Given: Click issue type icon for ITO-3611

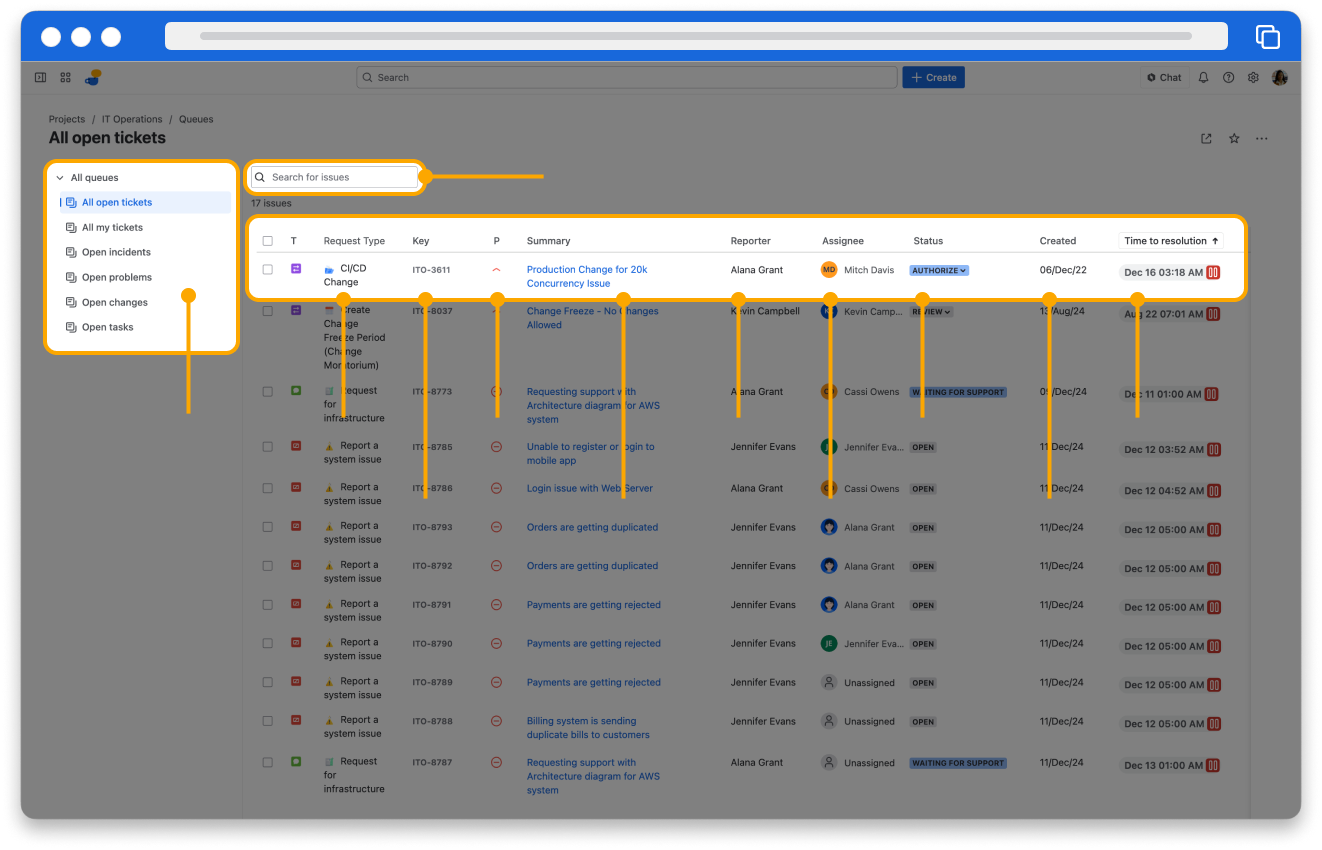Looking at the screenshot, I should pos(296,269).
